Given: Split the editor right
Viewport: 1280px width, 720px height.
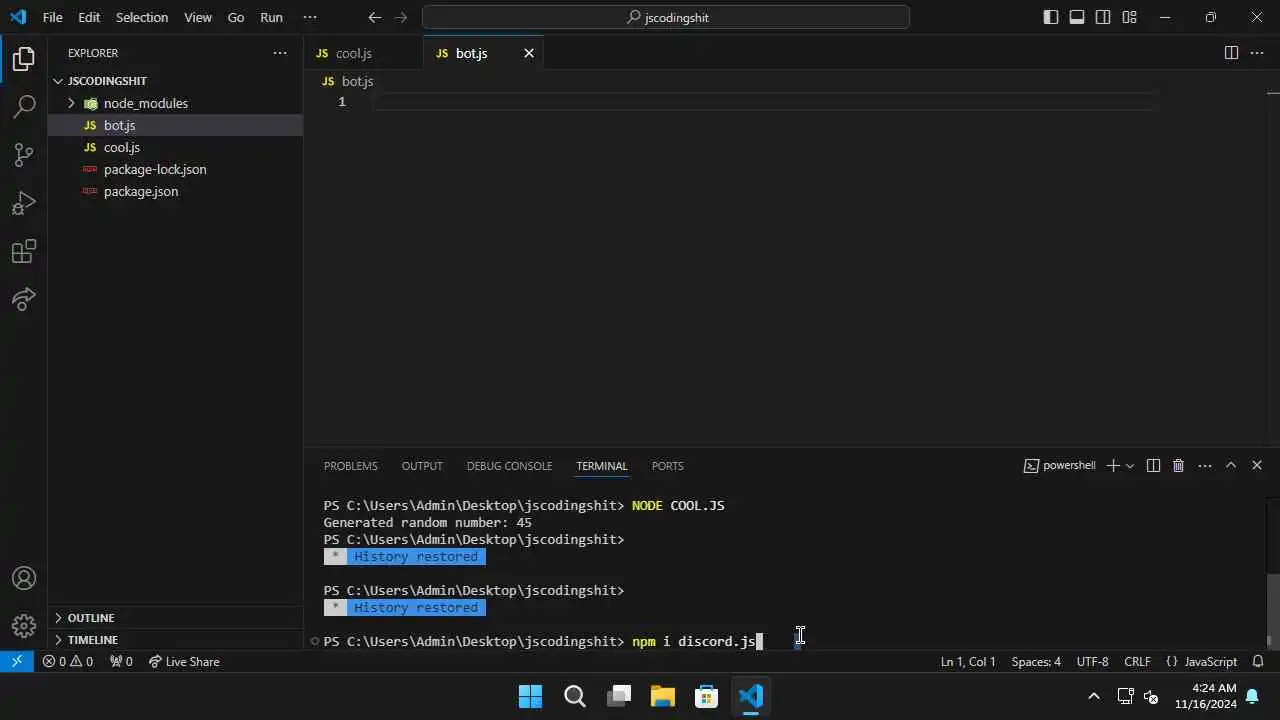Looking at the screenshot, I should pyautogui.click(x=1231, y=53).
